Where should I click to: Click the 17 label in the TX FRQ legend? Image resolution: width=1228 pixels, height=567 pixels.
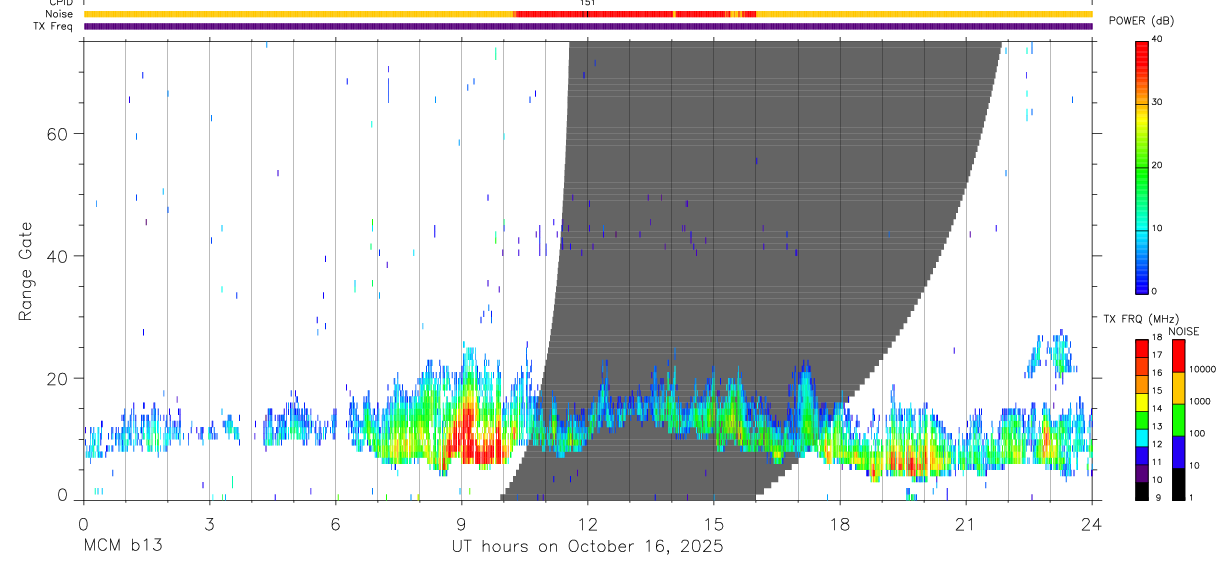point(1157,355)
